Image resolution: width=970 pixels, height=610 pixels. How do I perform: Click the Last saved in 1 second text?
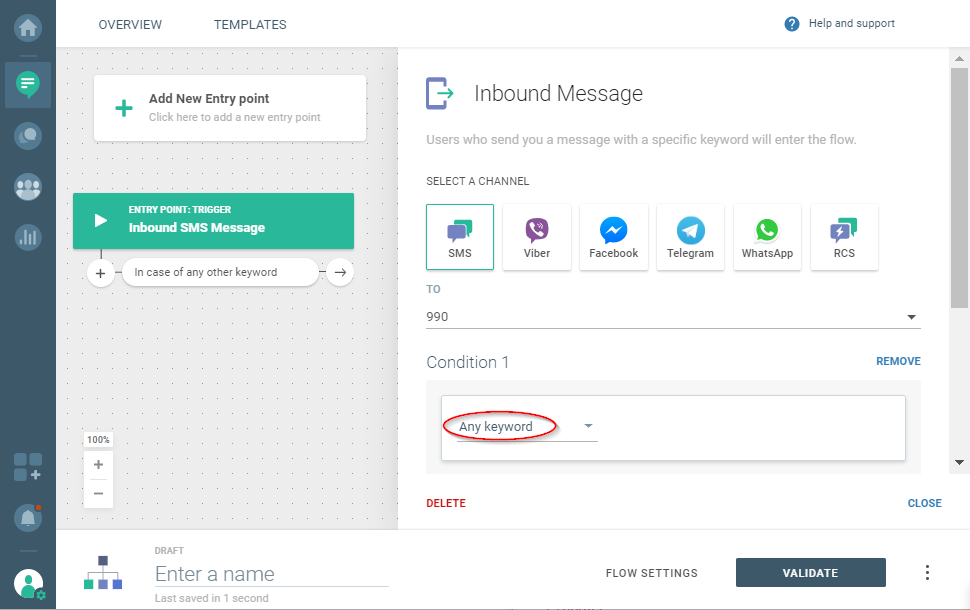click(212, 598)
